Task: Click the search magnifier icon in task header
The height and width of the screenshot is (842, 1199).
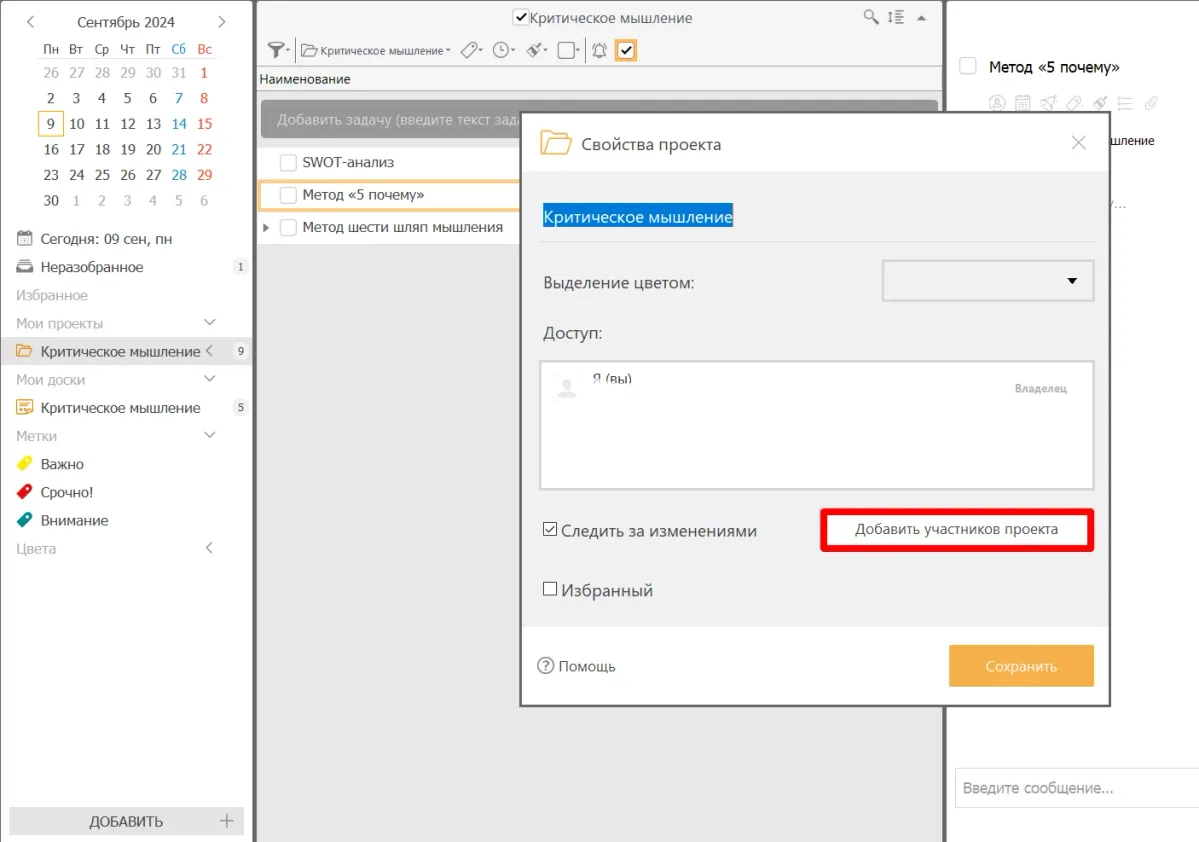Action: pyautogui.click(x=871, y=17)
